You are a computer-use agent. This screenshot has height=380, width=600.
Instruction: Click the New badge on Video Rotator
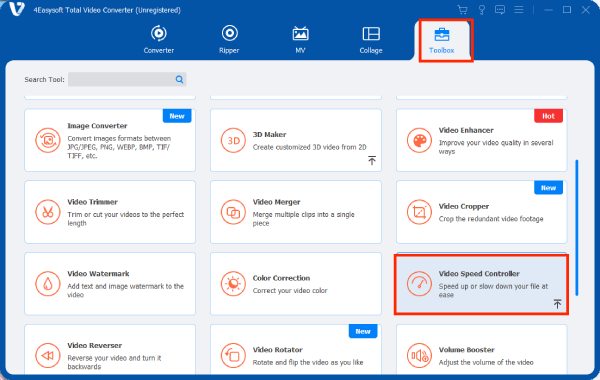coord(363,331)
